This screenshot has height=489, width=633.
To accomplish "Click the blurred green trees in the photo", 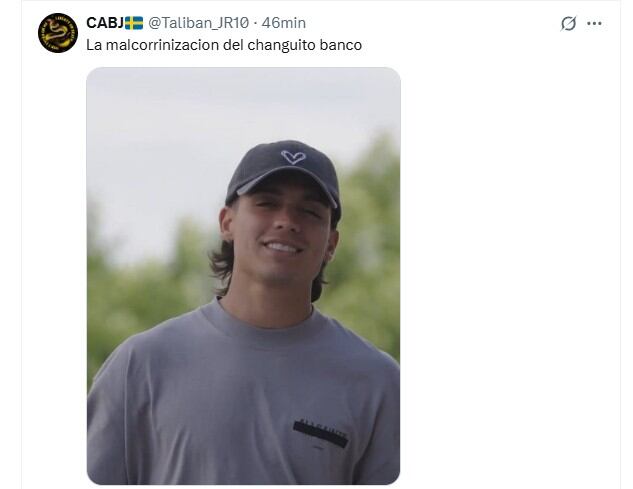I will pos(367,250).
